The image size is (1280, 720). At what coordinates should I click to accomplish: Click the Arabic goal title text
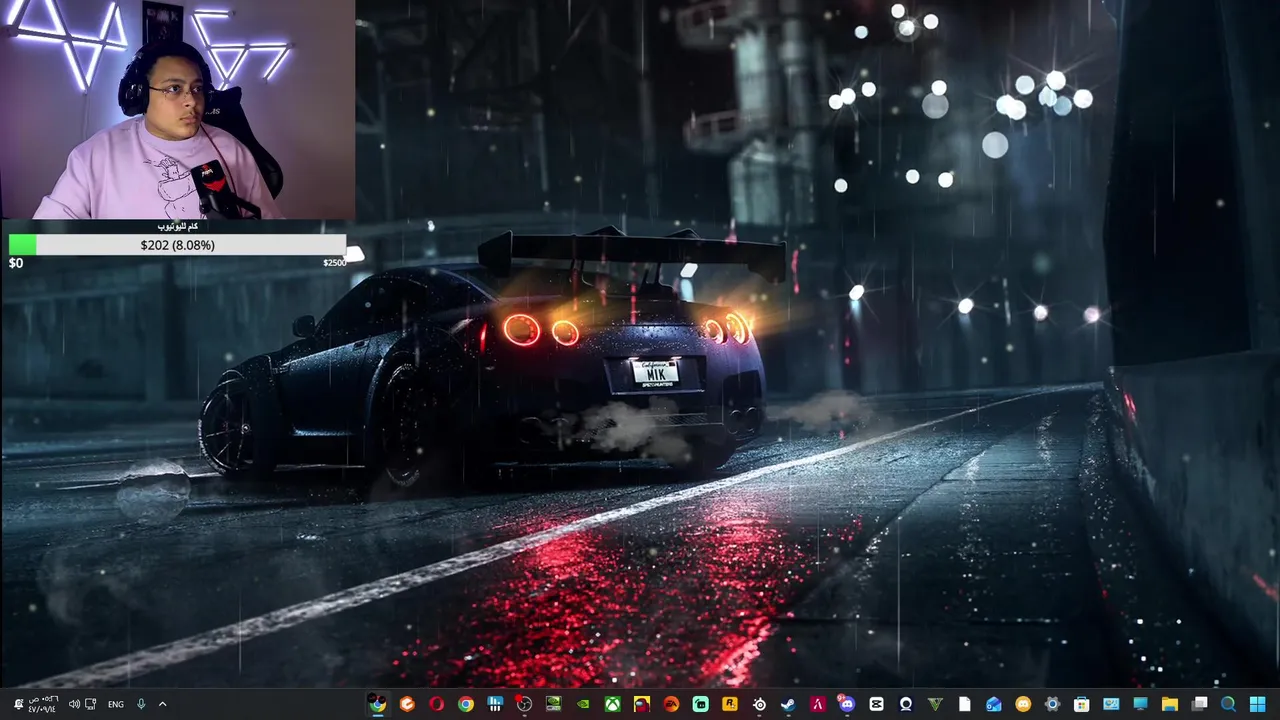pyautogui.click(x=177, y=227)
